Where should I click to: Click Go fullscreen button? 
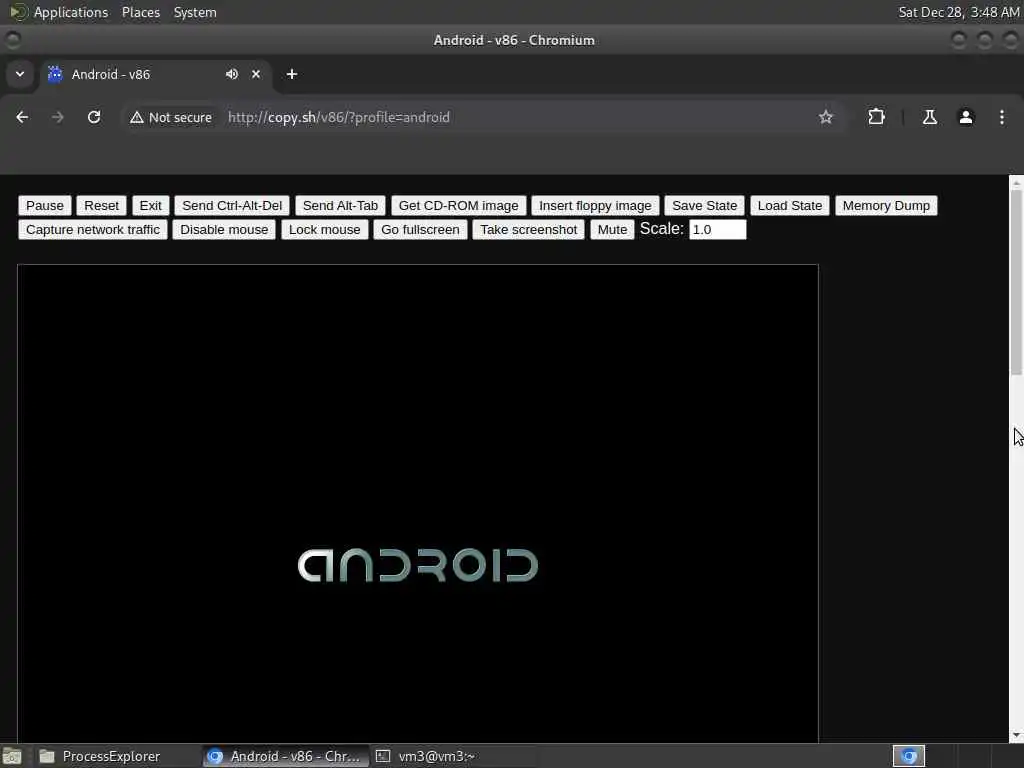[x=420, y=230]
